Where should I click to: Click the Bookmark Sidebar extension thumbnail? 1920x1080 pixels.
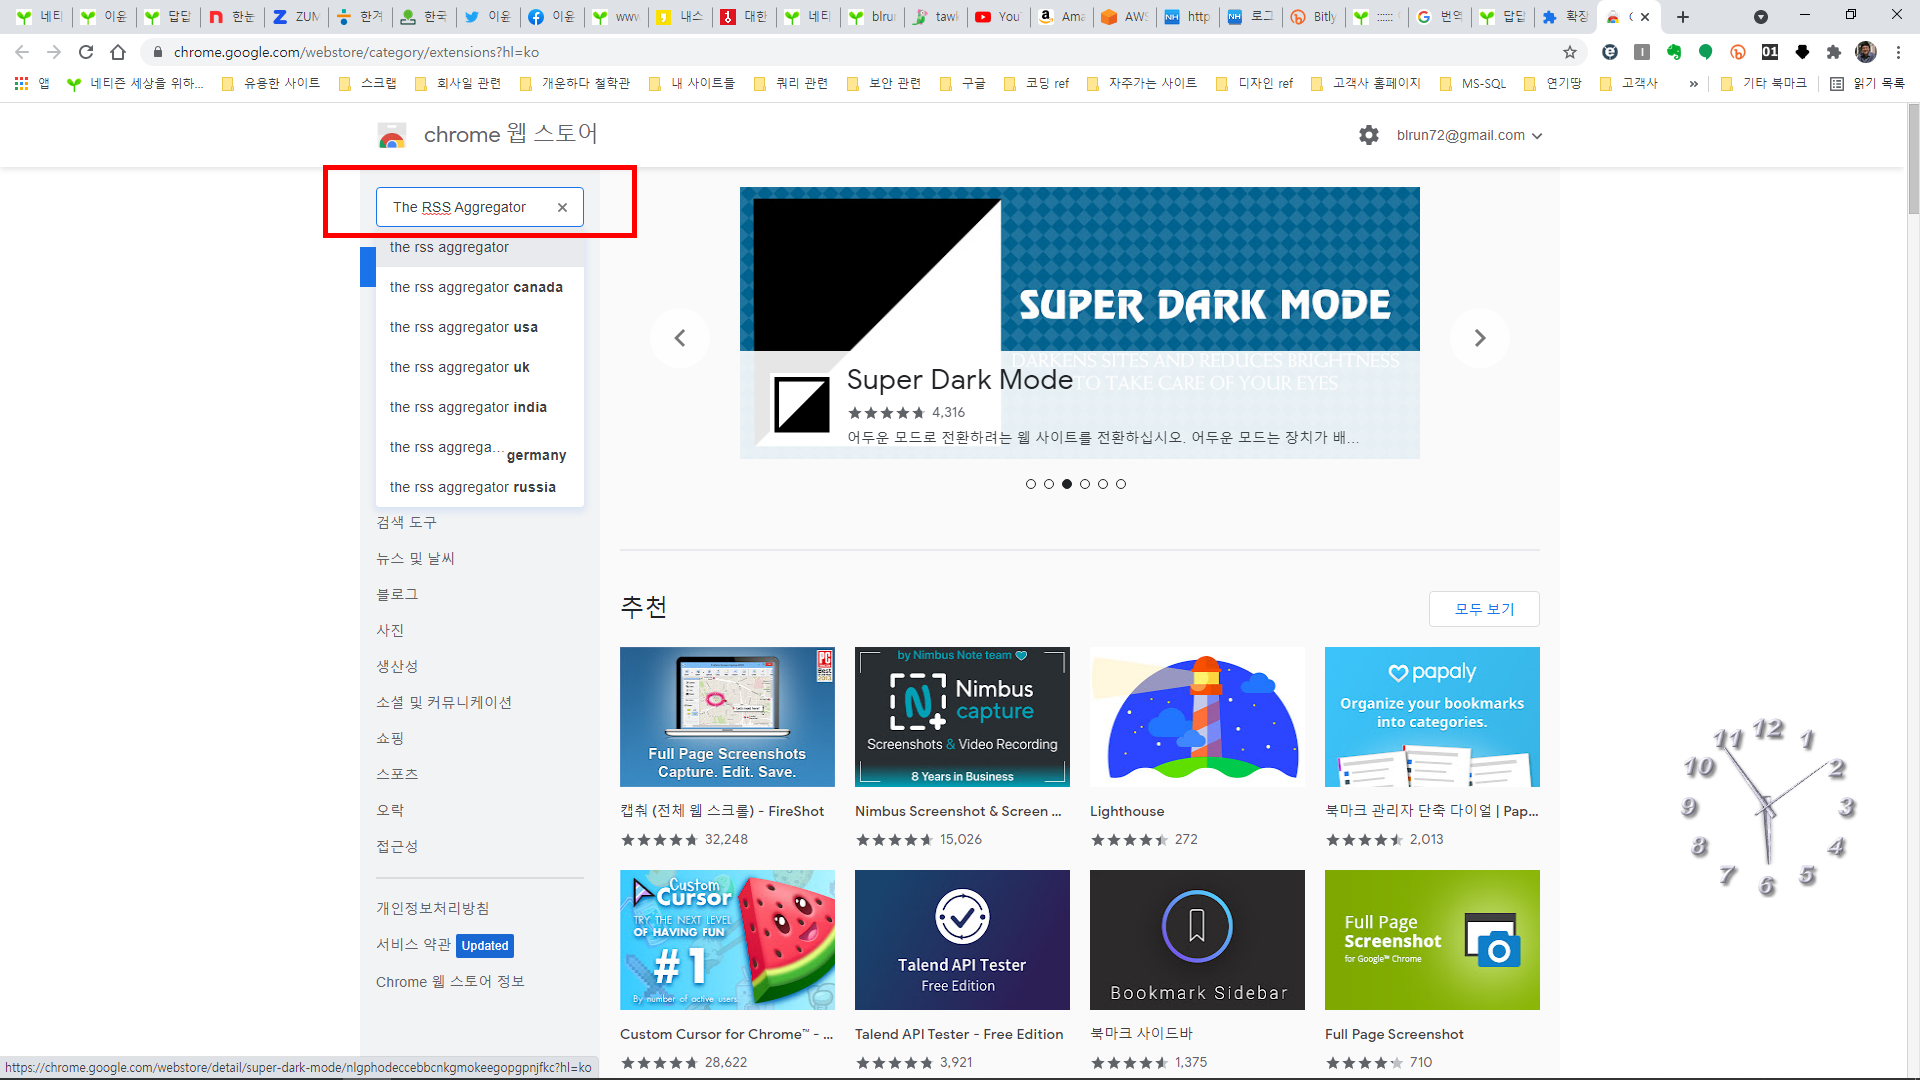tap(1197, 940)
